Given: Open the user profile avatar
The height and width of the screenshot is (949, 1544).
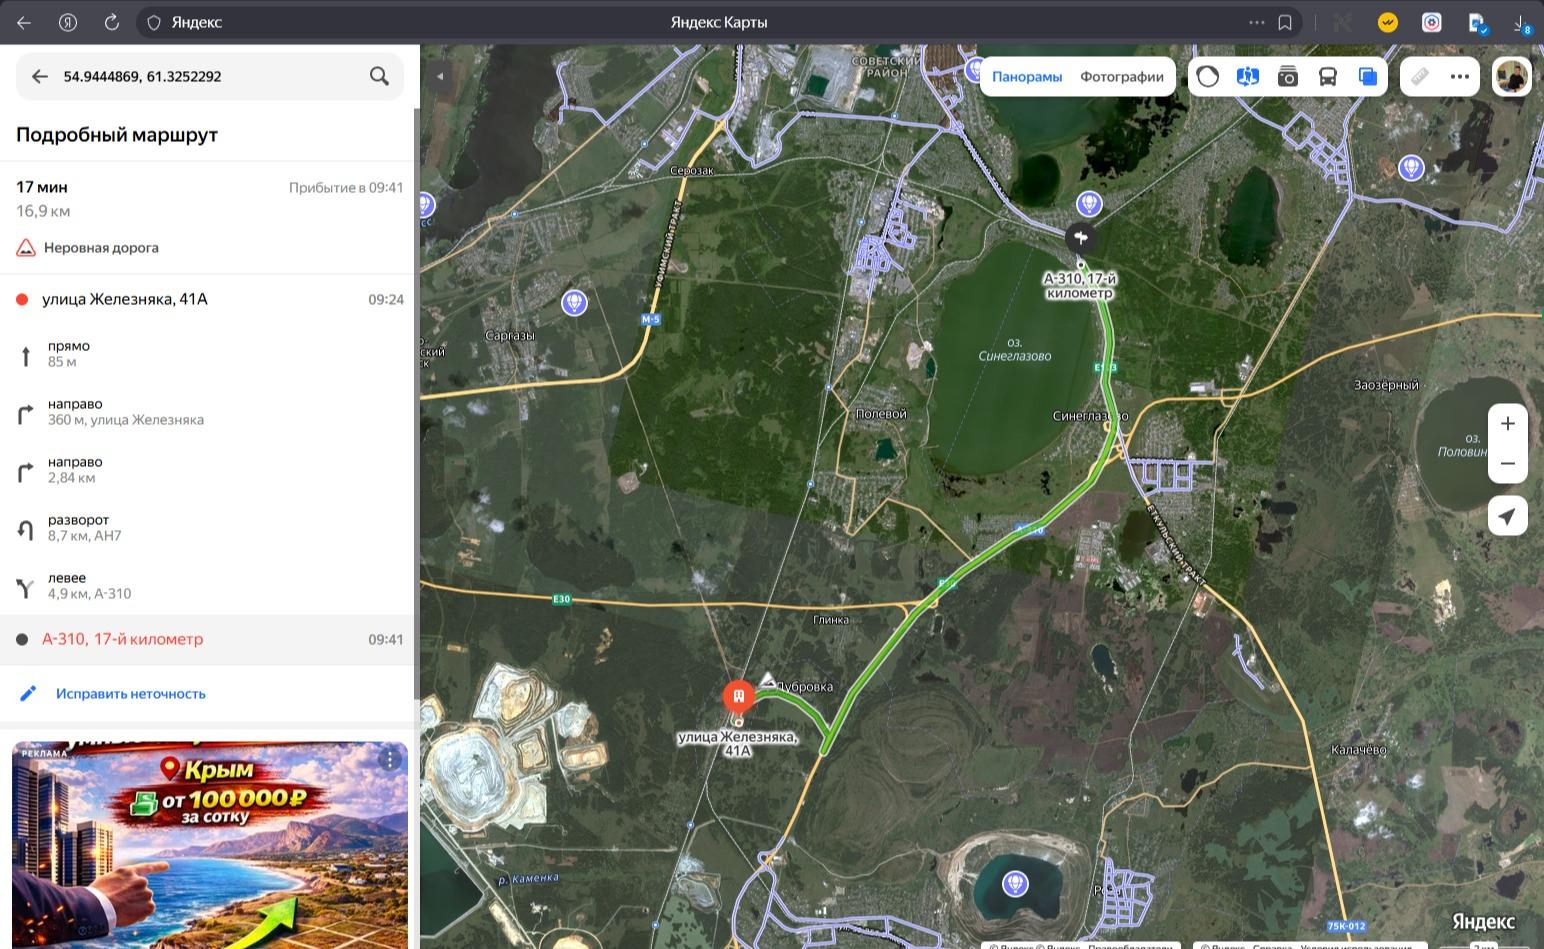Looking at the screenshot, I should point(1512,76).
